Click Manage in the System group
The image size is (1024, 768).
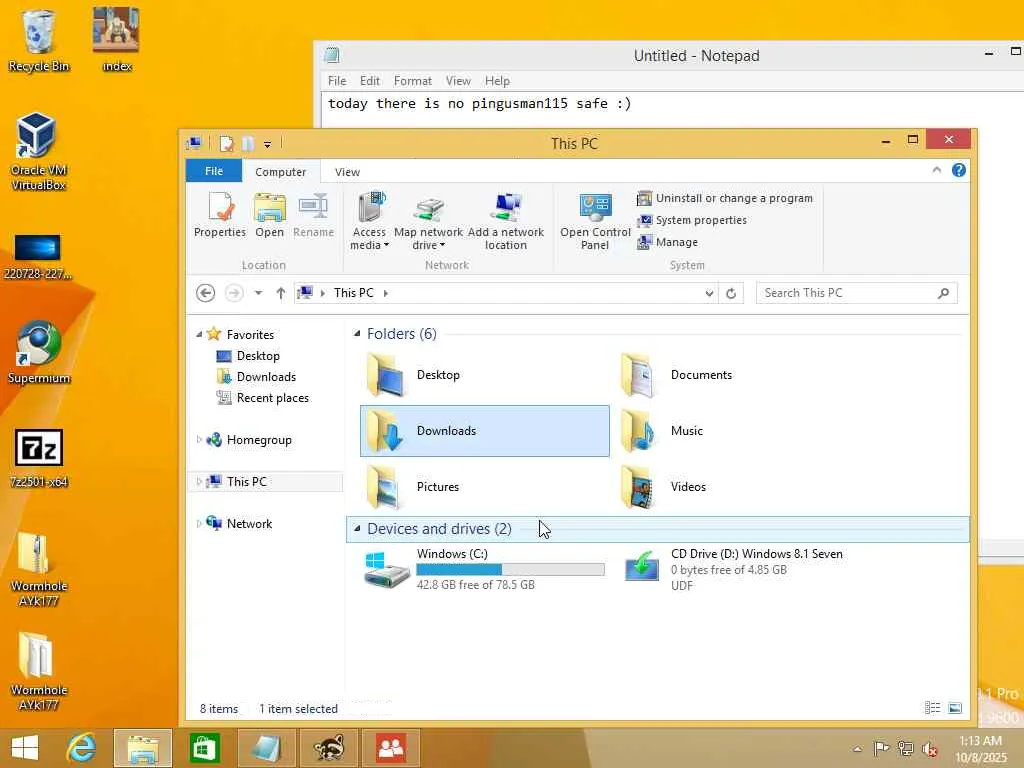point(667,242)
